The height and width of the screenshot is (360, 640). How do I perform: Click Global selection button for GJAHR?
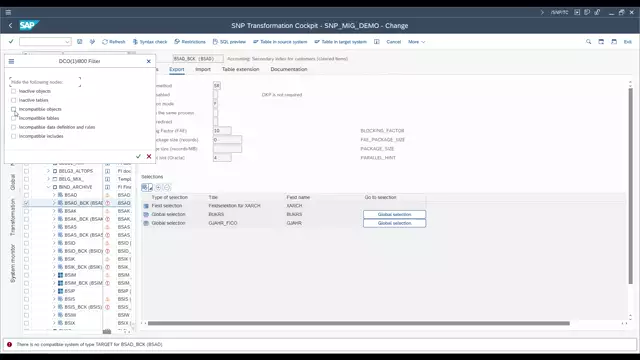pyautogui.click(x=394, y=223)
